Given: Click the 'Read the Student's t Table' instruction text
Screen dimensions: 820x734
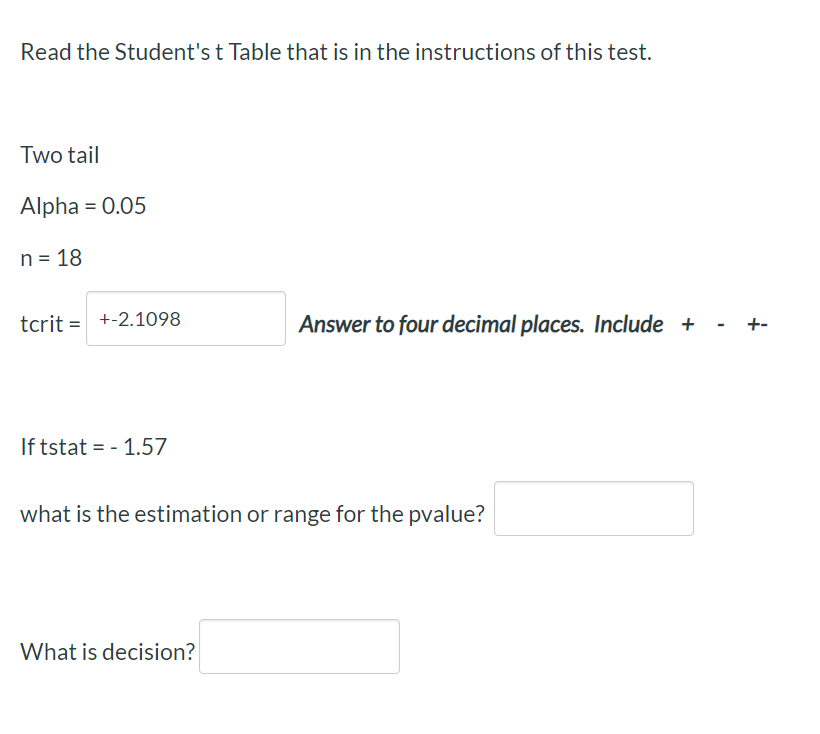Looking at the screenshot, I should point(335,51).
